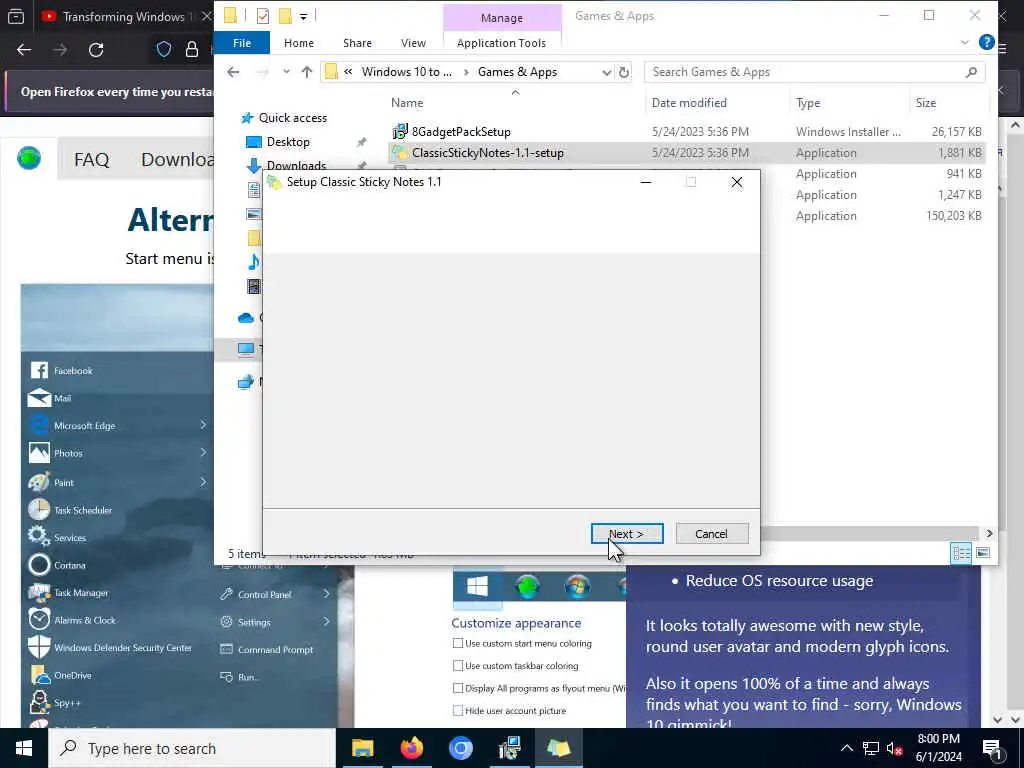Open recent locations dropdown in Explorer

click(286, 72)
